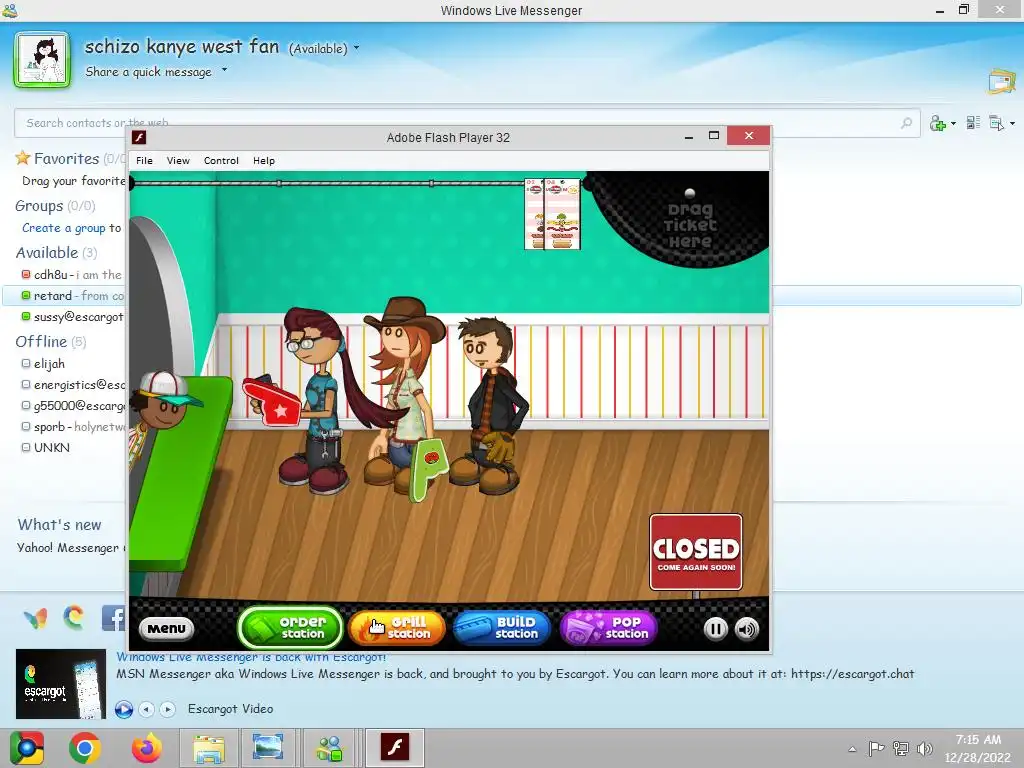
Task: Click the Closed sign in the game
Action: click(696, 552)
